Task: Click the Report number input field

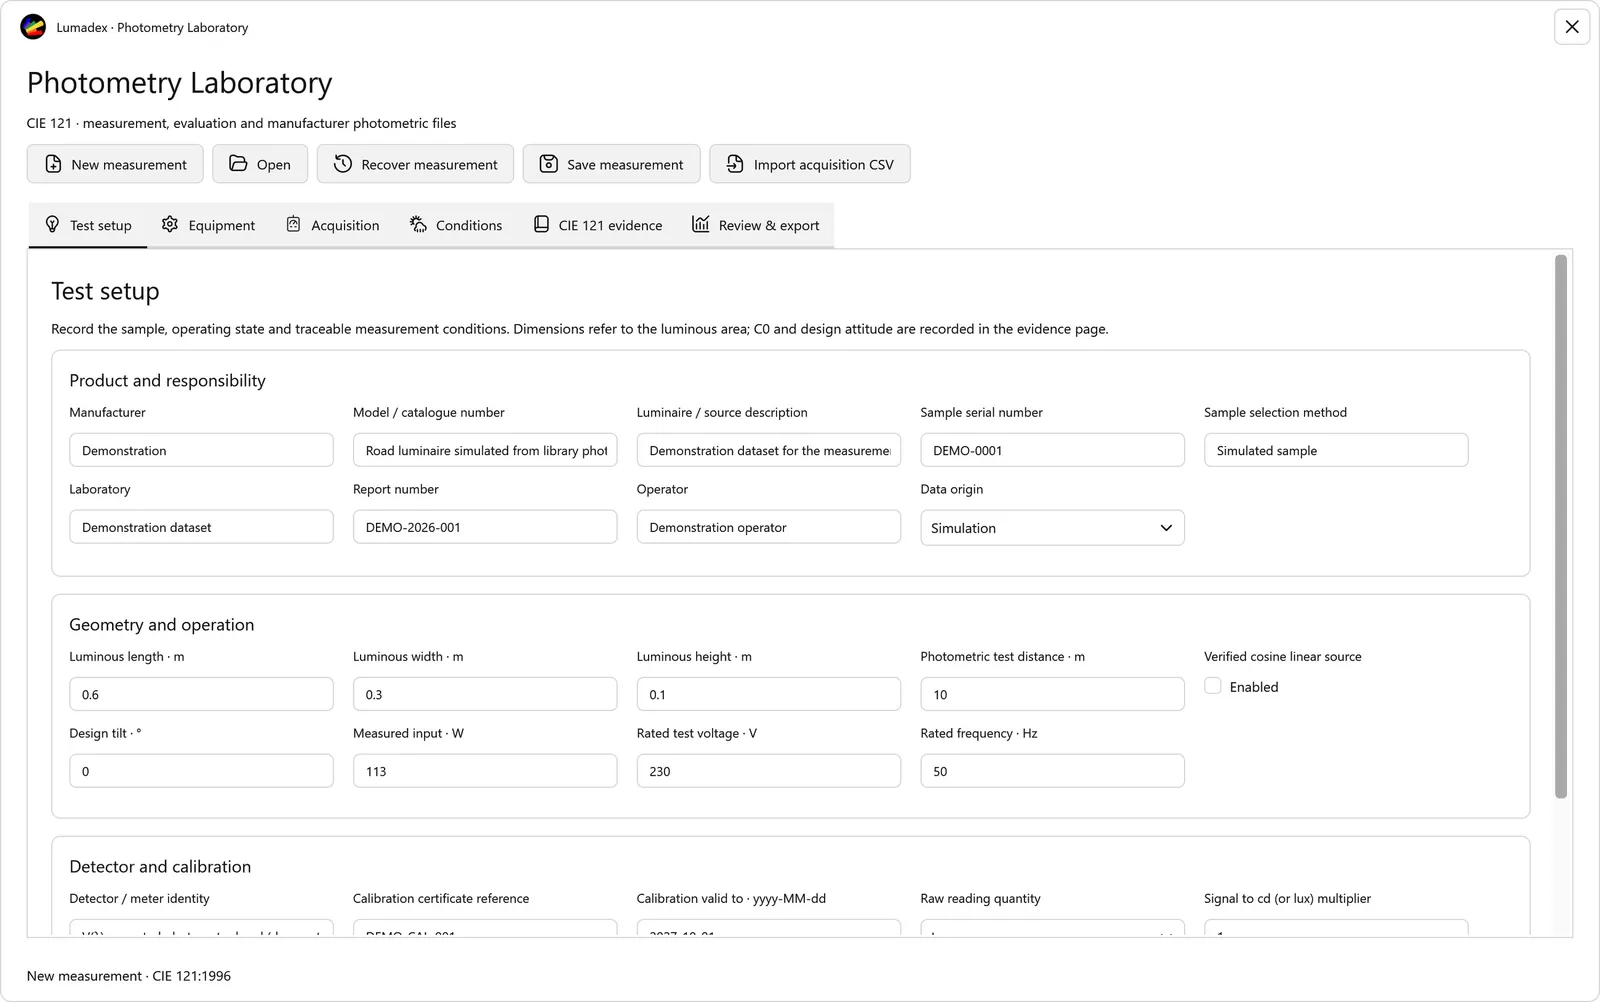Action: click(x=485, y=527)
